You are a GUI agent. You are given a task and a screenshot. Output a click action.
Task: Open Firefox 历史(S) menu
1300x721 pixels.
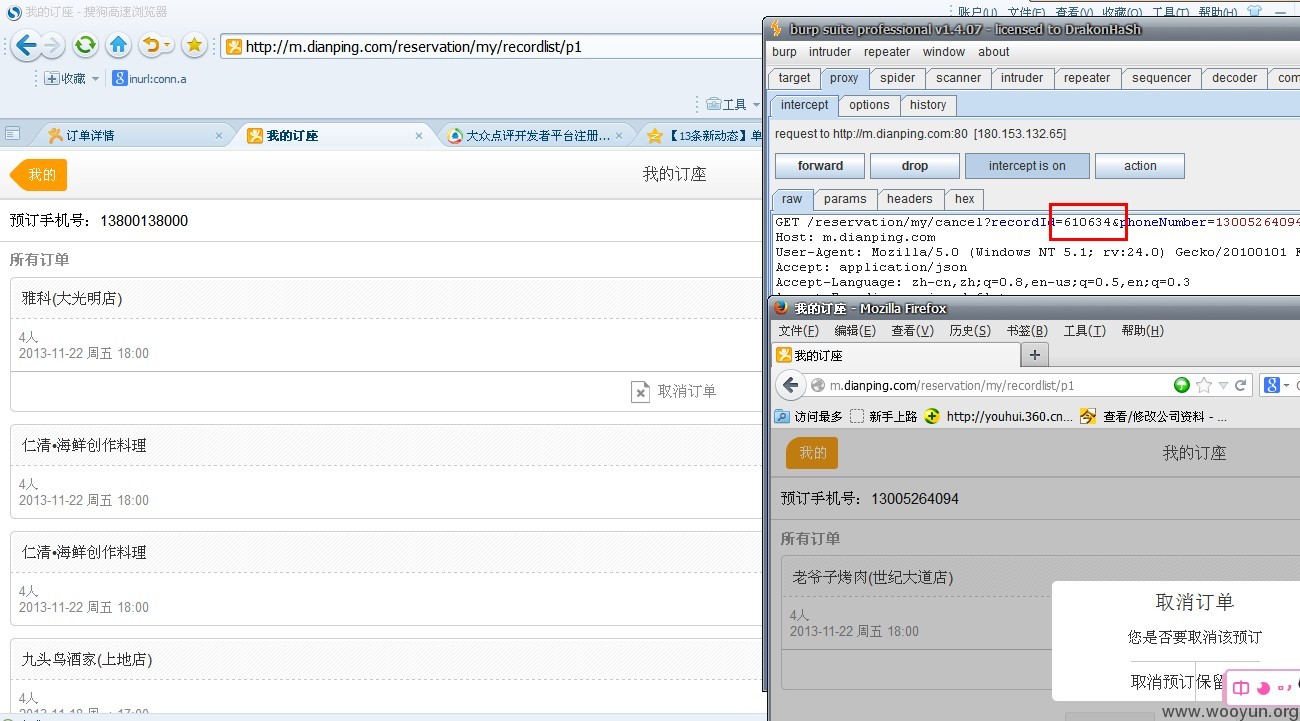coord(970,331)
